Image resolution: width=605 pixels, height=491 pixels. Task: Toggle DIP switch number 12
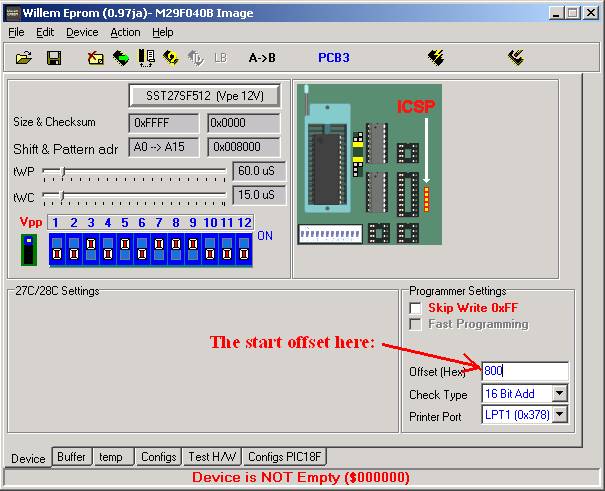click(x=243, y=249)
